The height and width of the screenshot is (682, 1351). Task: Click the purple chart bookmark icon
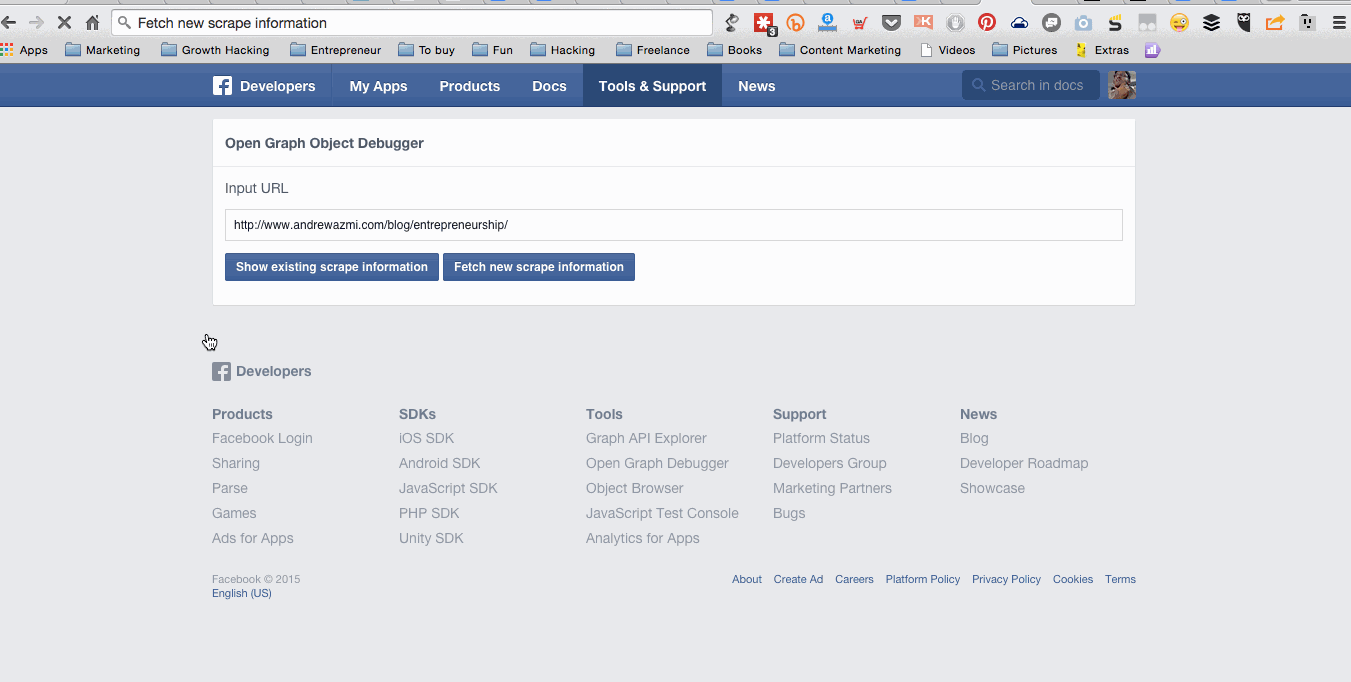tap(1152, 50)
